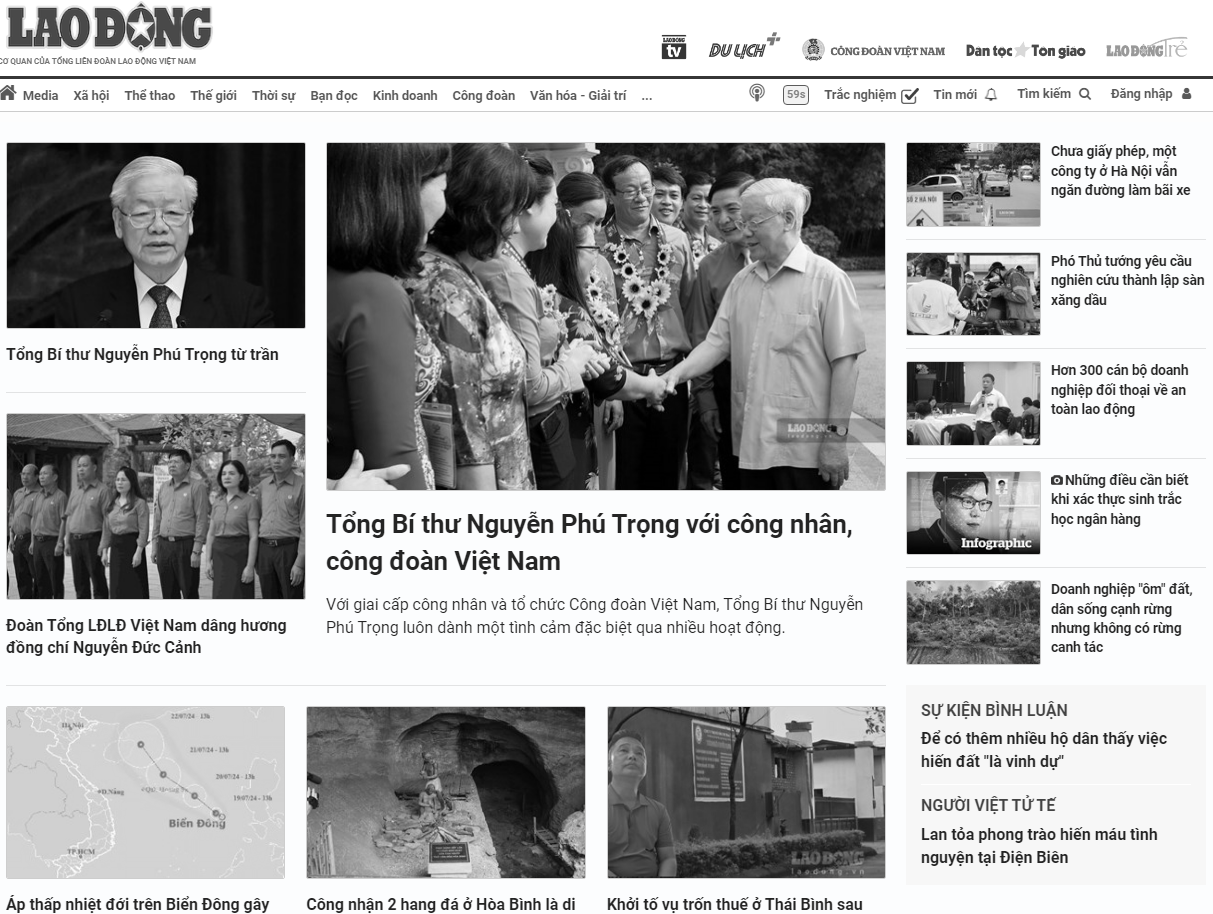Open Tin mới notification bell
This screenshot has width=1213, height=914.
click(991, 95)
